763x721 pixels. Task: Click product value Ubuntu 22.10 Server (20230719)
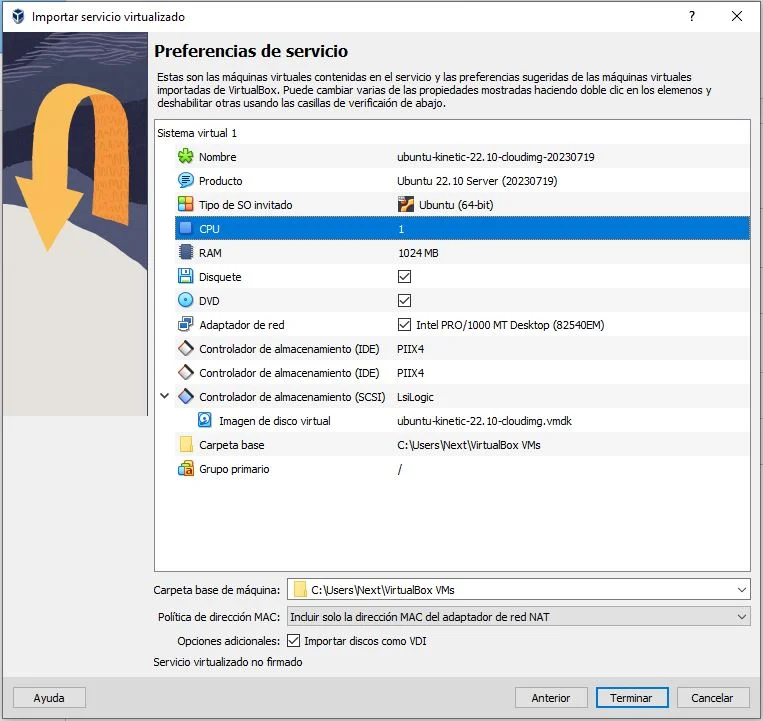[477, 181]
